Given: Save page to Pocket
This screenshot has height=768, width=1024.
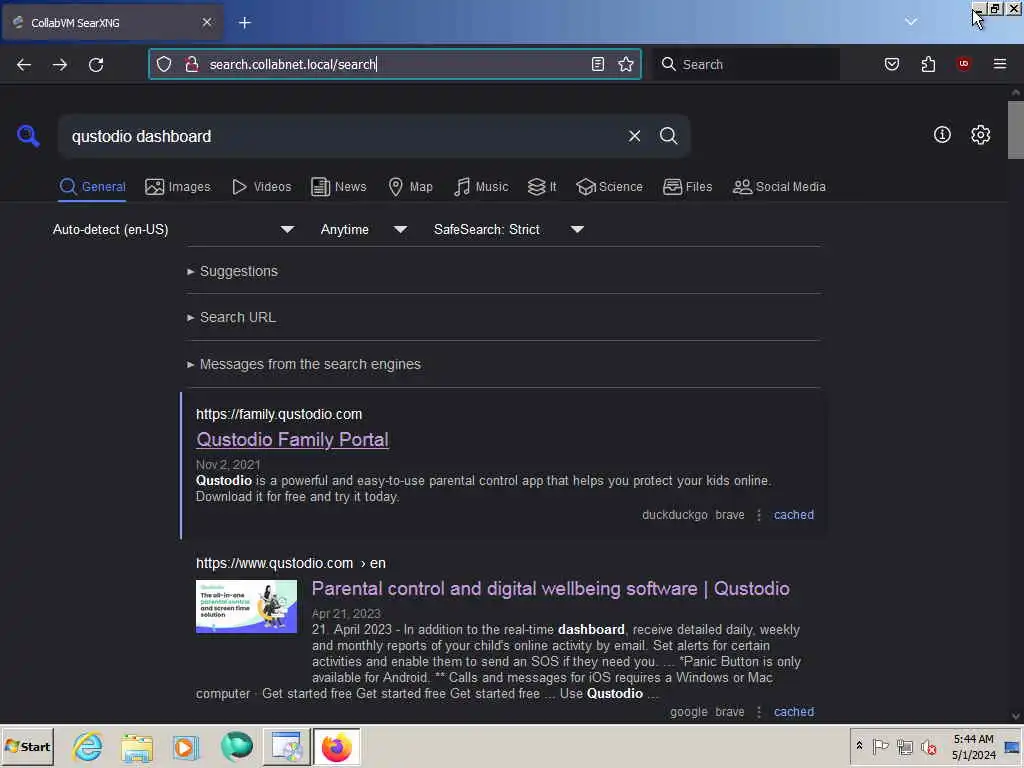Looking at the screenshot, I should pos(892,64).
